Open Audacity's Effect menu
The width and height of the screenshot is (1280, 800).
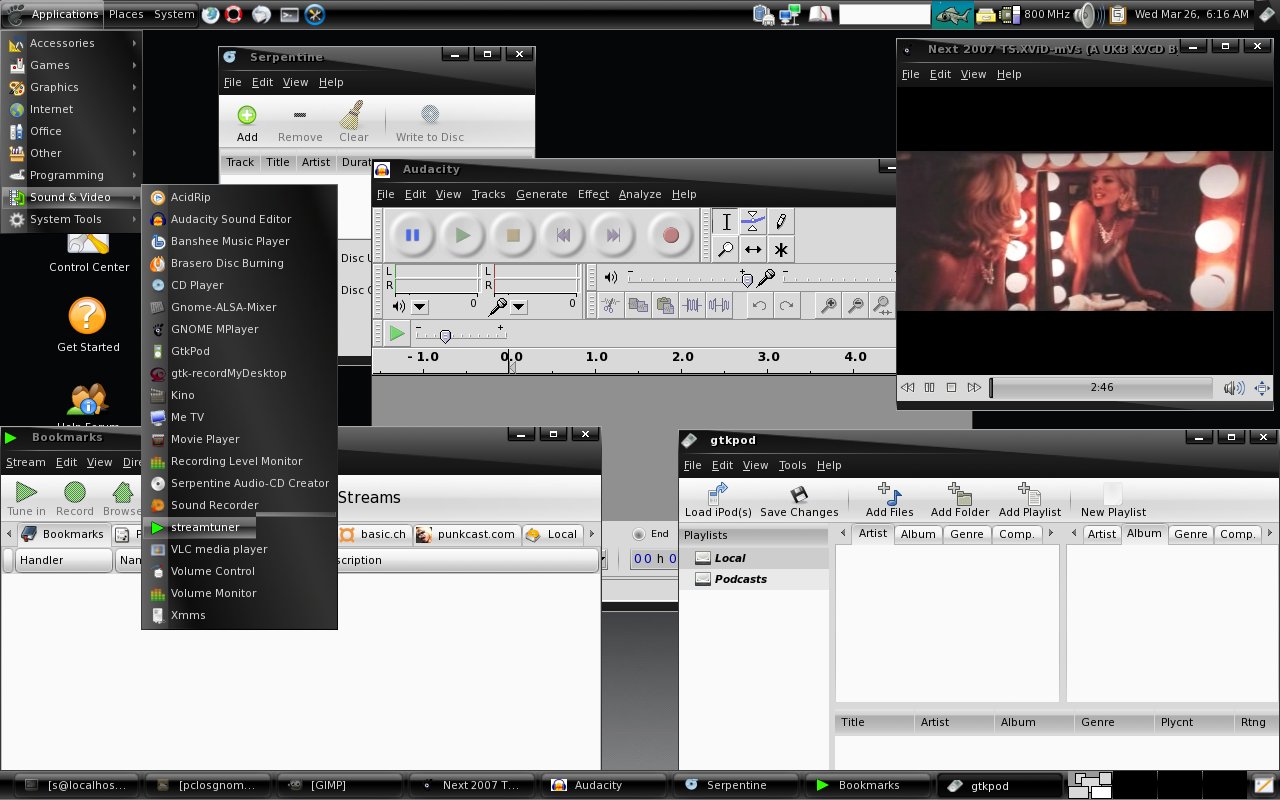click(593, 194)
